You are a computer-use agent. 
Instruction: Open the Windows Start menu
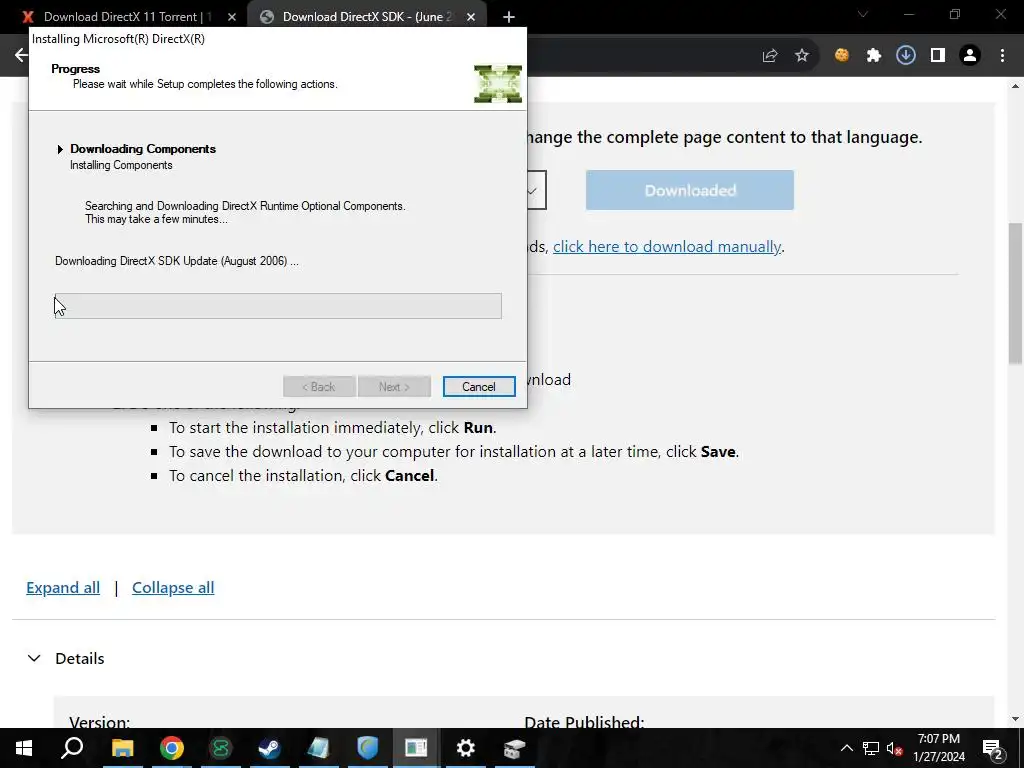click(x=24, y=748)
